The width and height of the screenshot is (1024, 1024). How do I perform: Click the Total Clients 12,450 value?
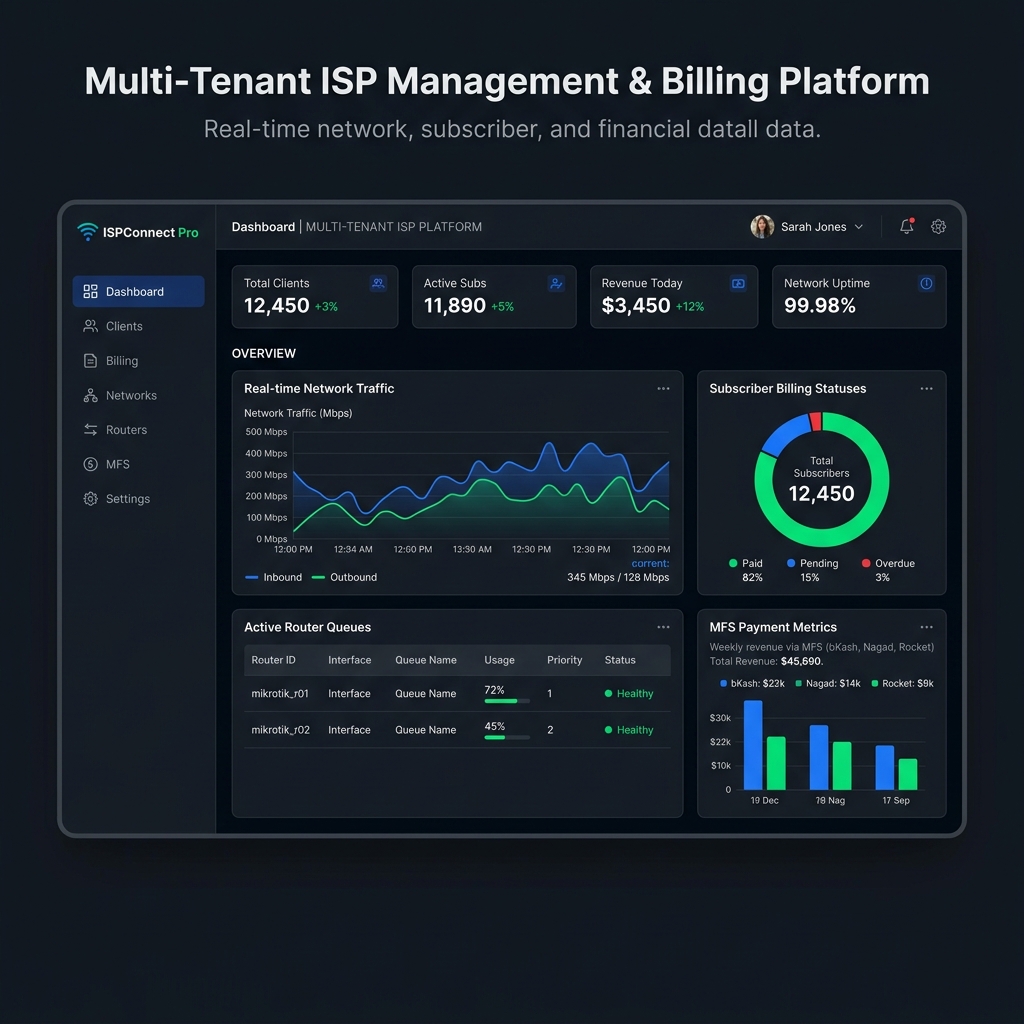pos(276,305)
